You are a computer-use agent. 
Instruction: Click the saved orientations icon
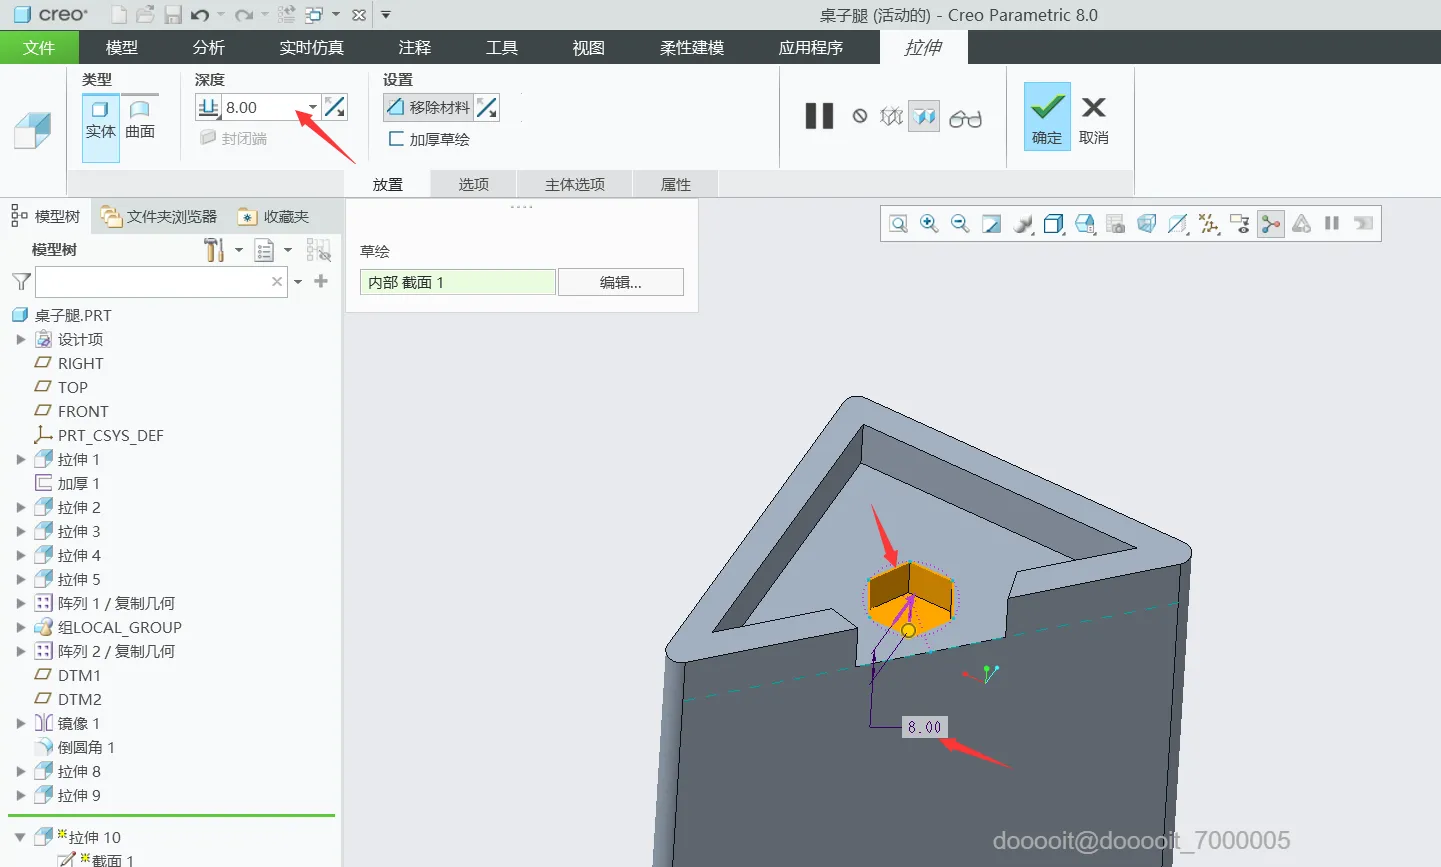[x=1085, y=223]
